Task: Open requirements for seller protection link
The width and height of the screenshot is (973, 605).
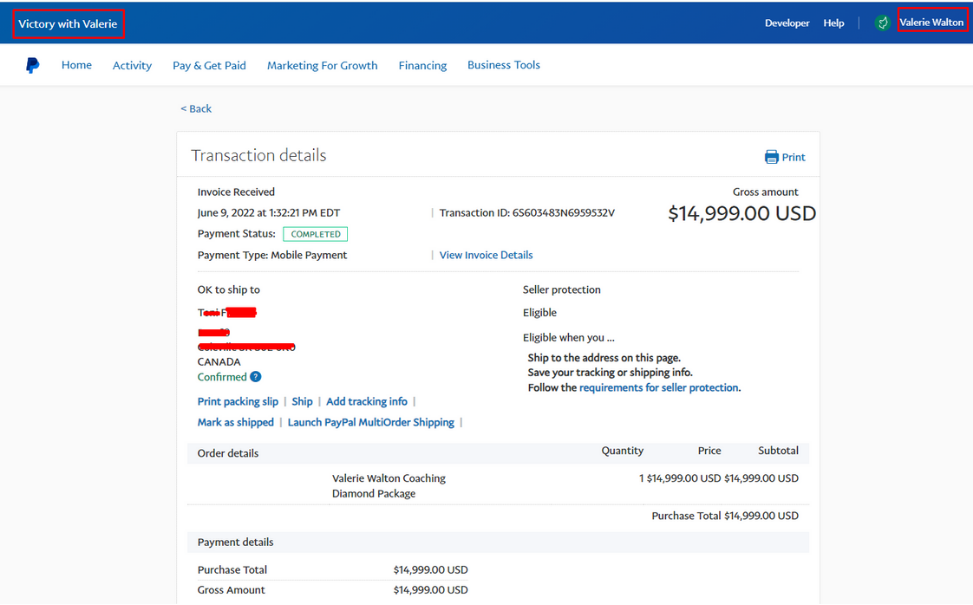Action: click(x=659, y=388)
